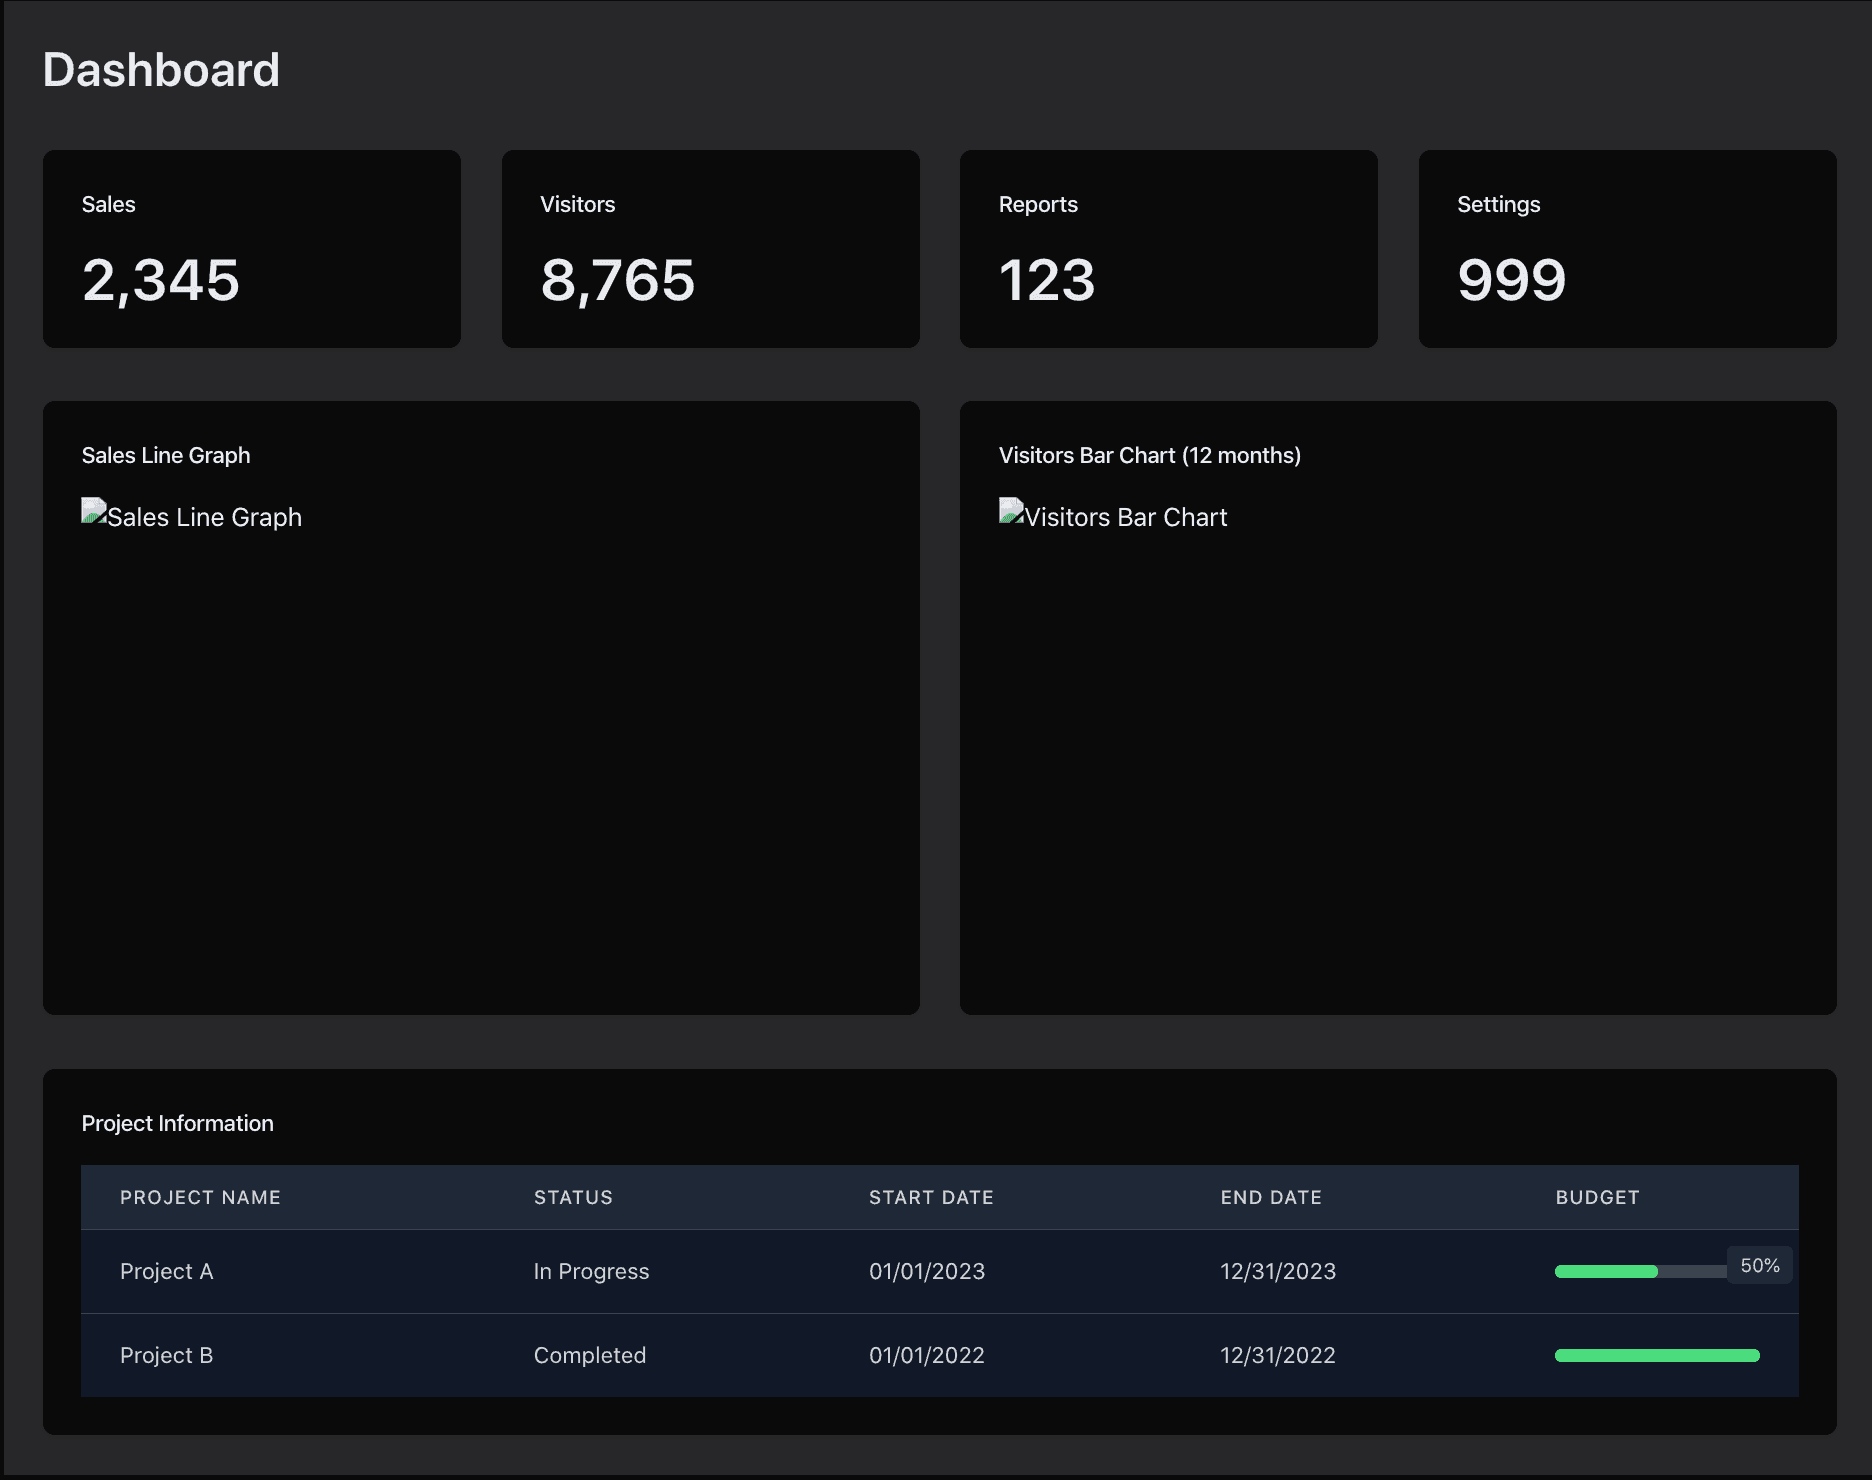Open the Reports card
Screen dimensions: 1872x1480
pos(1168,248)
